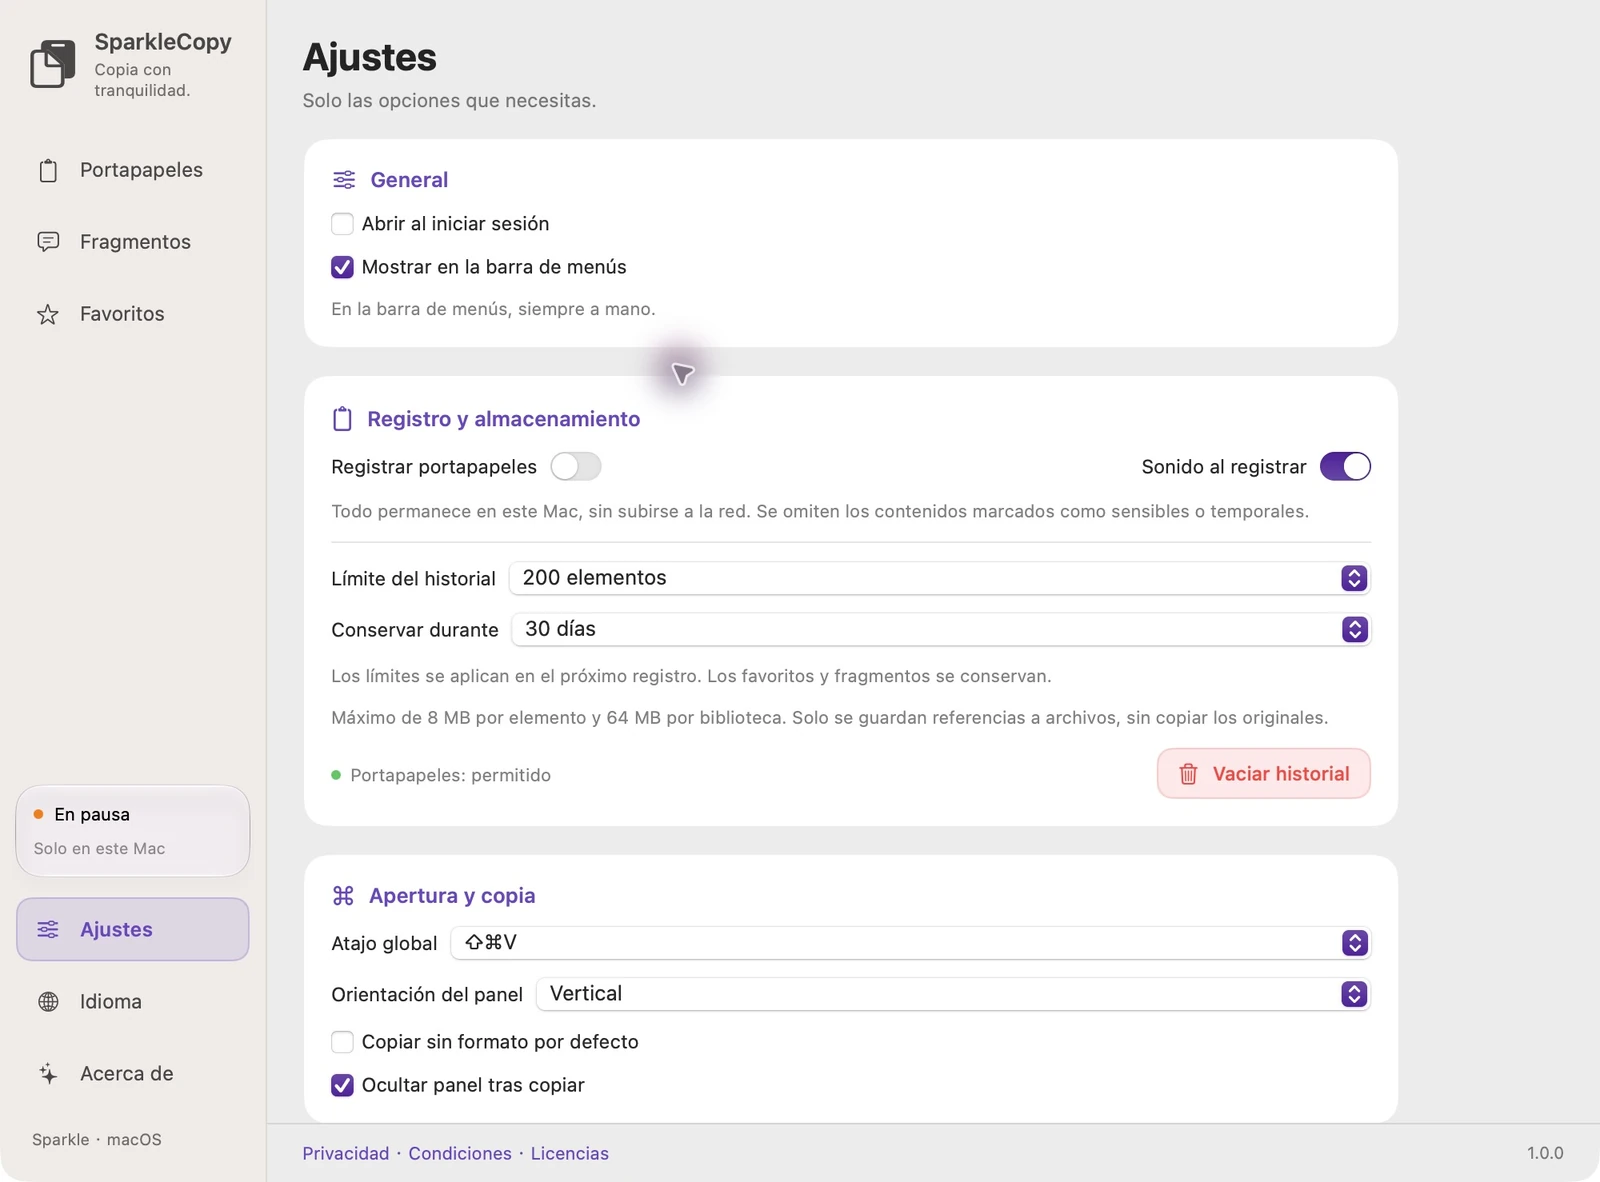
Task: Click the globe icon beside Idioma
Action: [48, 1002]
